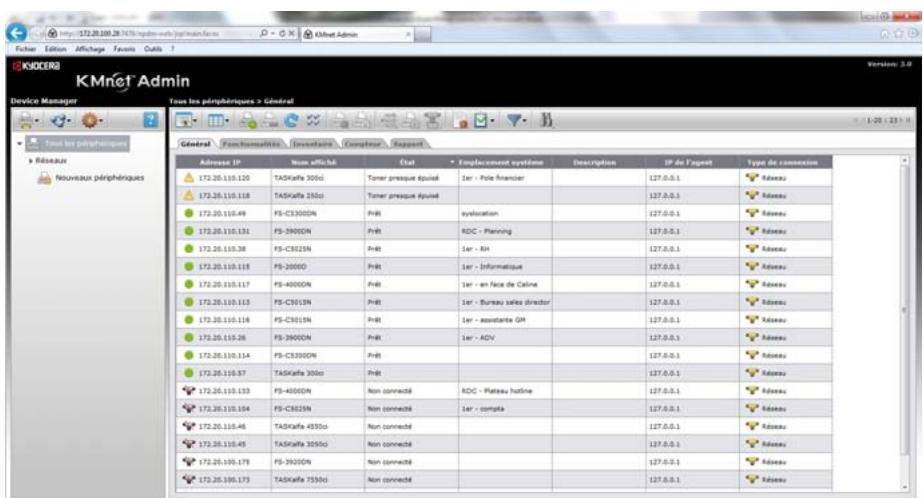This screenshot has width=923, height=498.
Task: Select the IP address 172.20.100.175
Action: (224, 462)
